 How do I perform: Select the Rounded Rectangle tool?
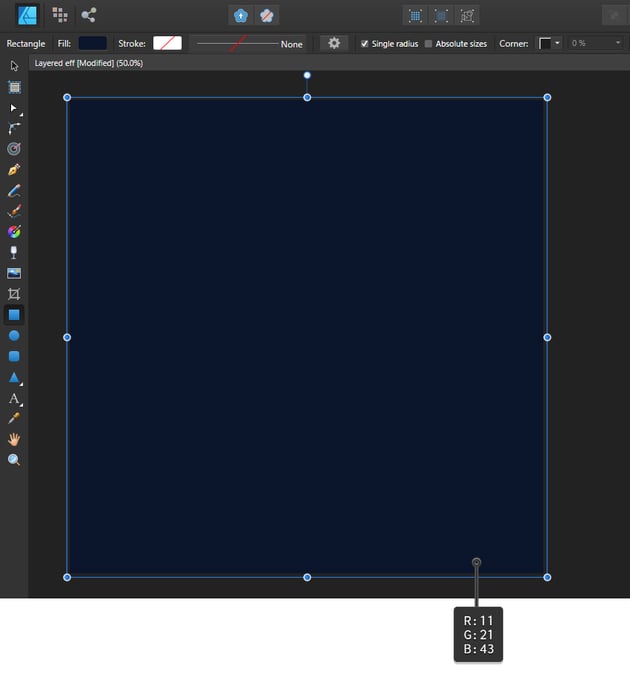[x=14, y=356]
